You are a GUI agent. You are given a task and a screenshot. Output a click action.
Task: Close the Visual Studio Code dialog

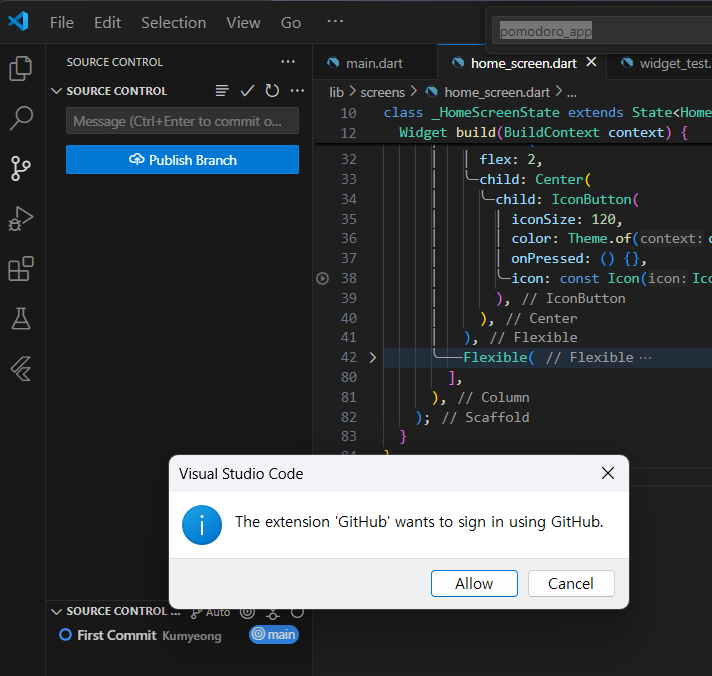[608, 473]
